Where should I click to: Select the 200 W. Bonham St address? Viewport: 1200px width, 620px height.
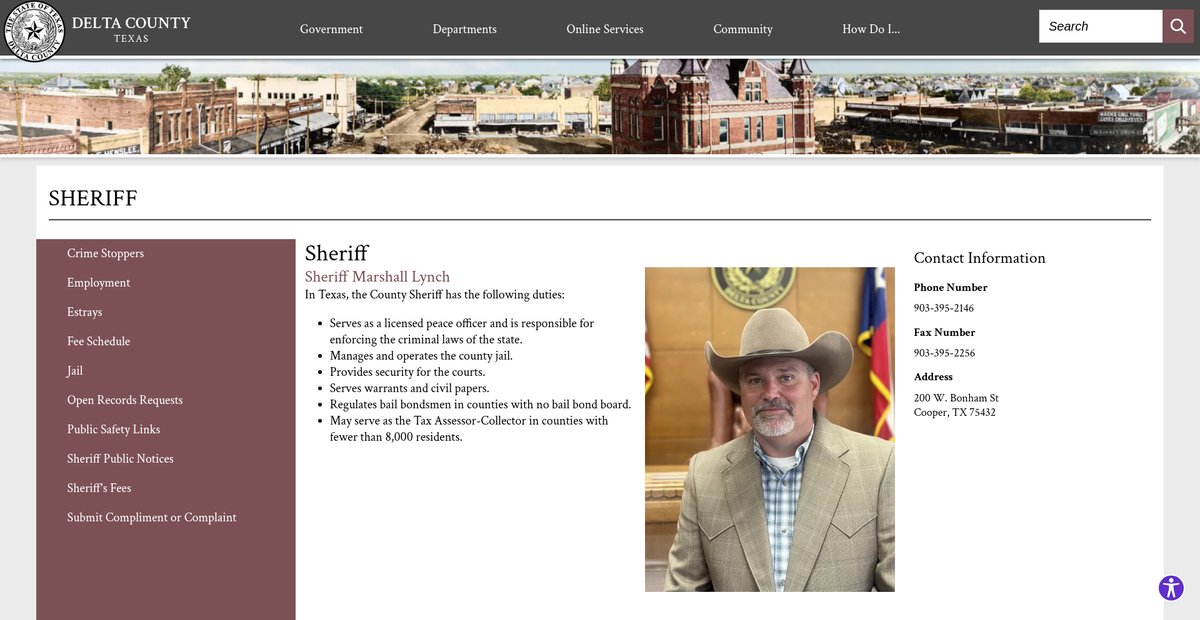[956, 398]
